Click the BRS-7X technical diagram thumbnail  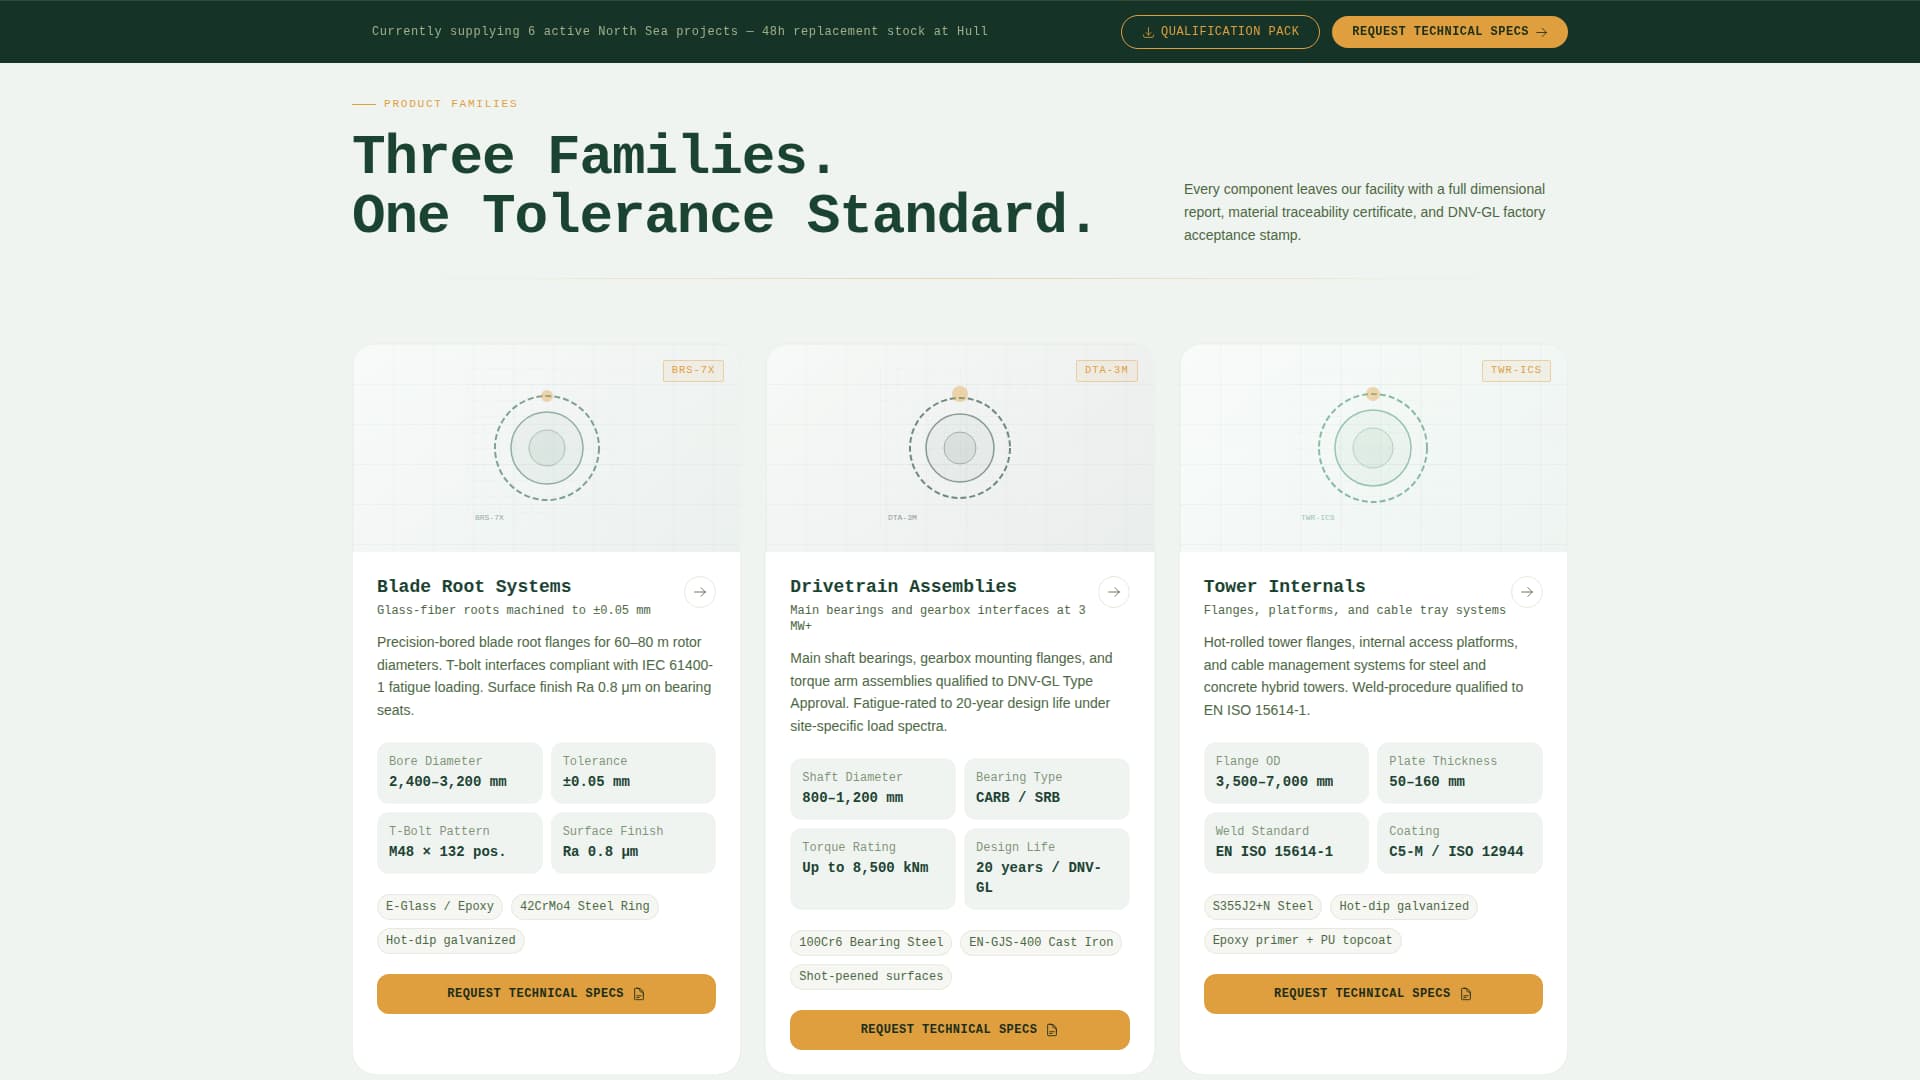pos(546,447)
